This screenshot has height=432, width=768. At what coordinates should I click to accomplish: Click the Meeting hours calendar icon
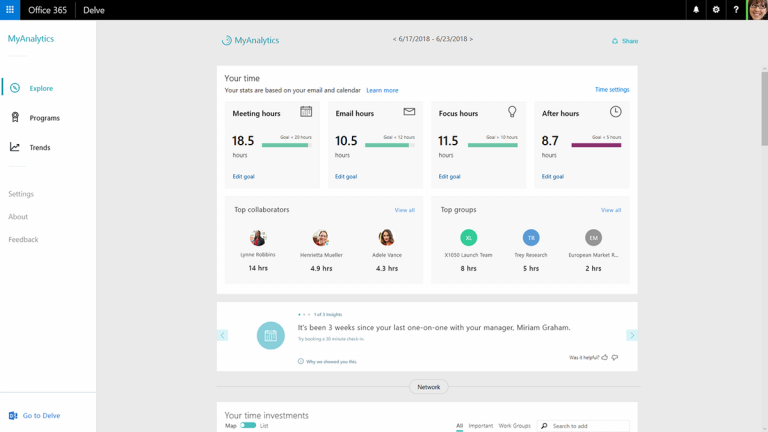tap(306, 112)
